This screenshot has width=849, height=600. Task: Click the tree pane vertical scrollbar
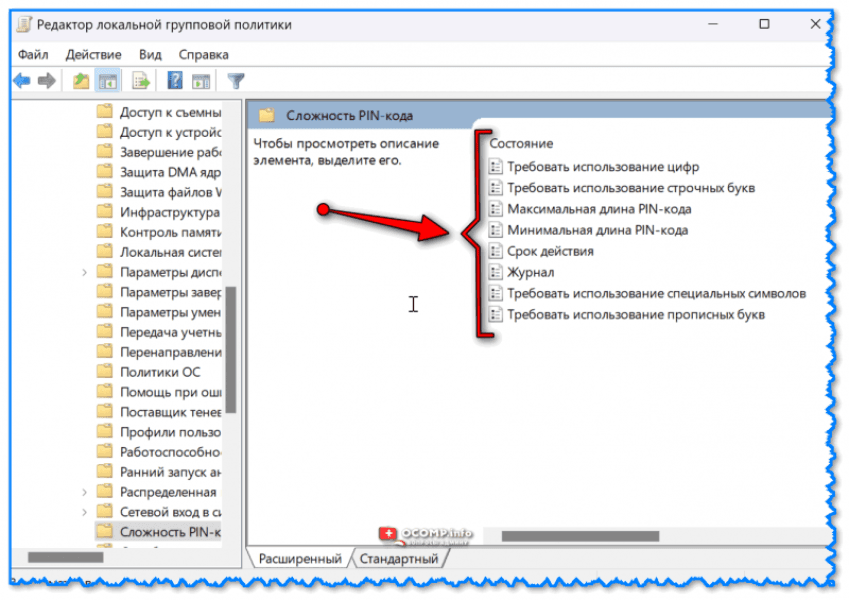231,350
